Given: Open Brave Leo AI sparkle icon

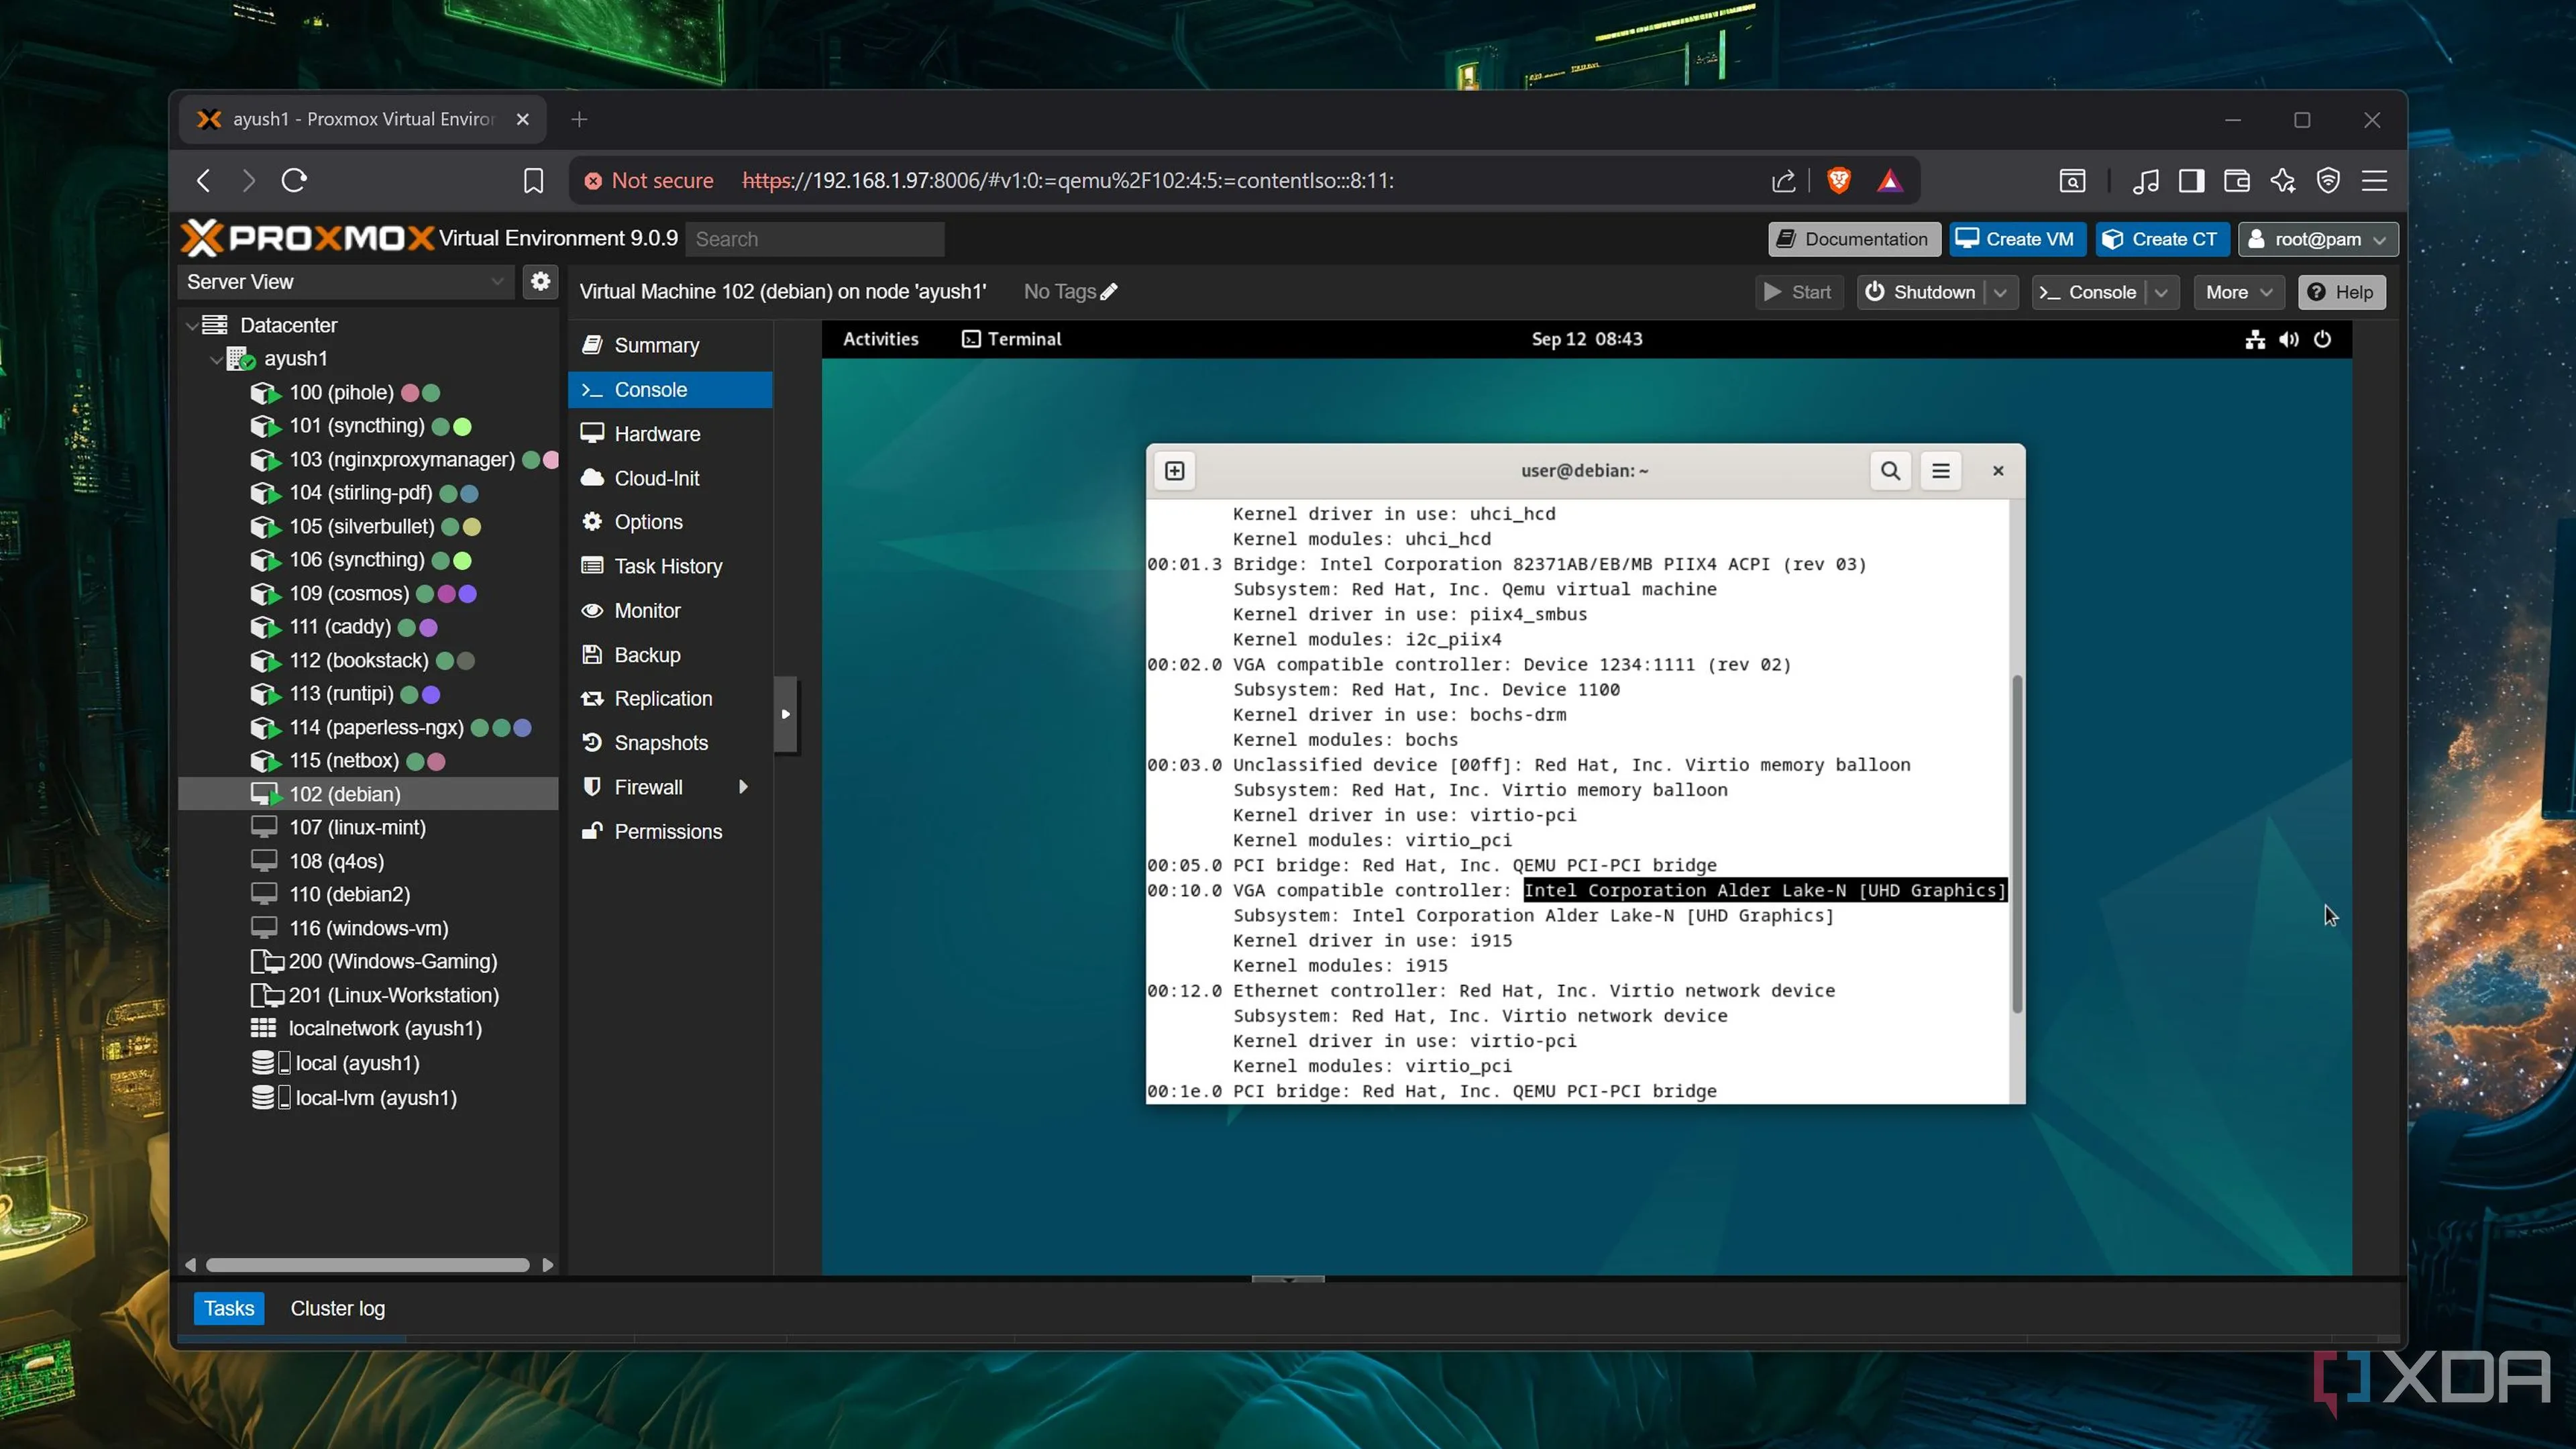Looking at the screenshot, I should pyautogui.click(x=2283, y=181).
